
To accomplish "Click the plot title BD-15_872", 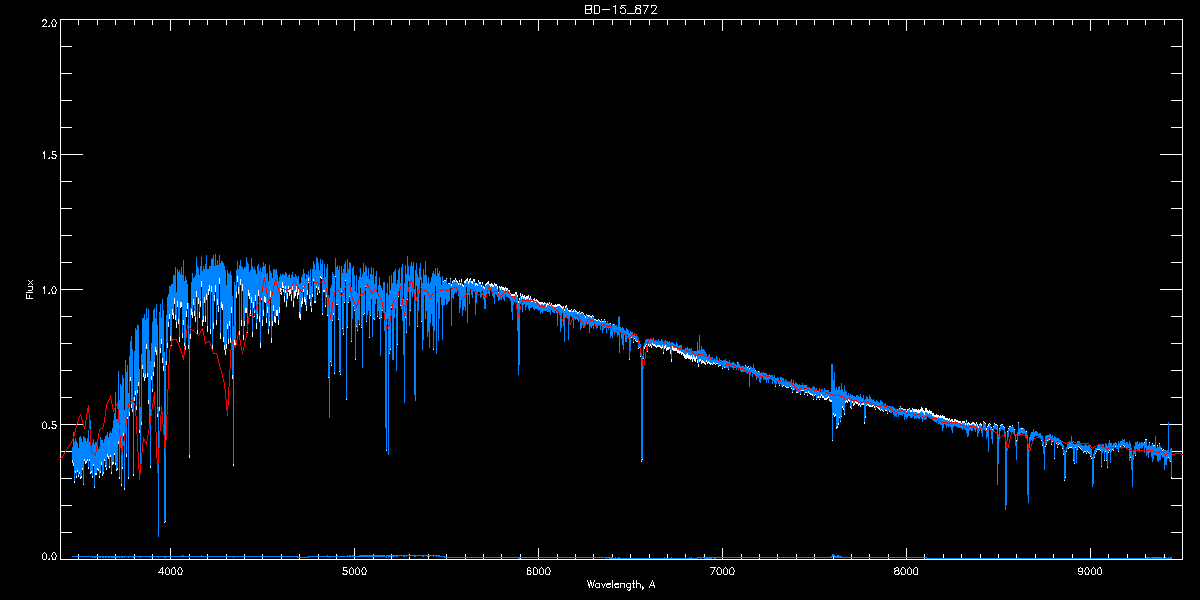I will point(620,9).
